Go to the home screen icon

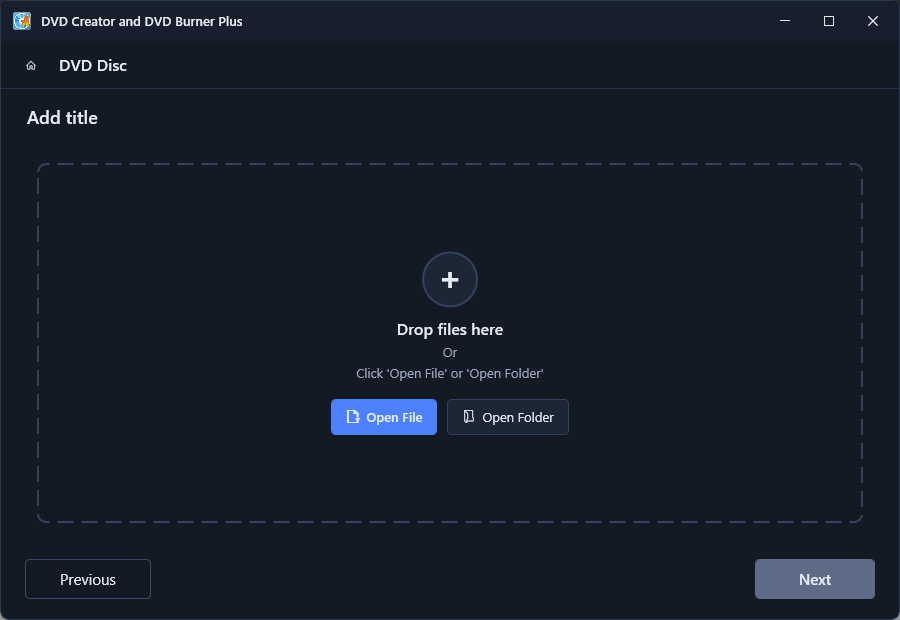[x=31, y=65]
